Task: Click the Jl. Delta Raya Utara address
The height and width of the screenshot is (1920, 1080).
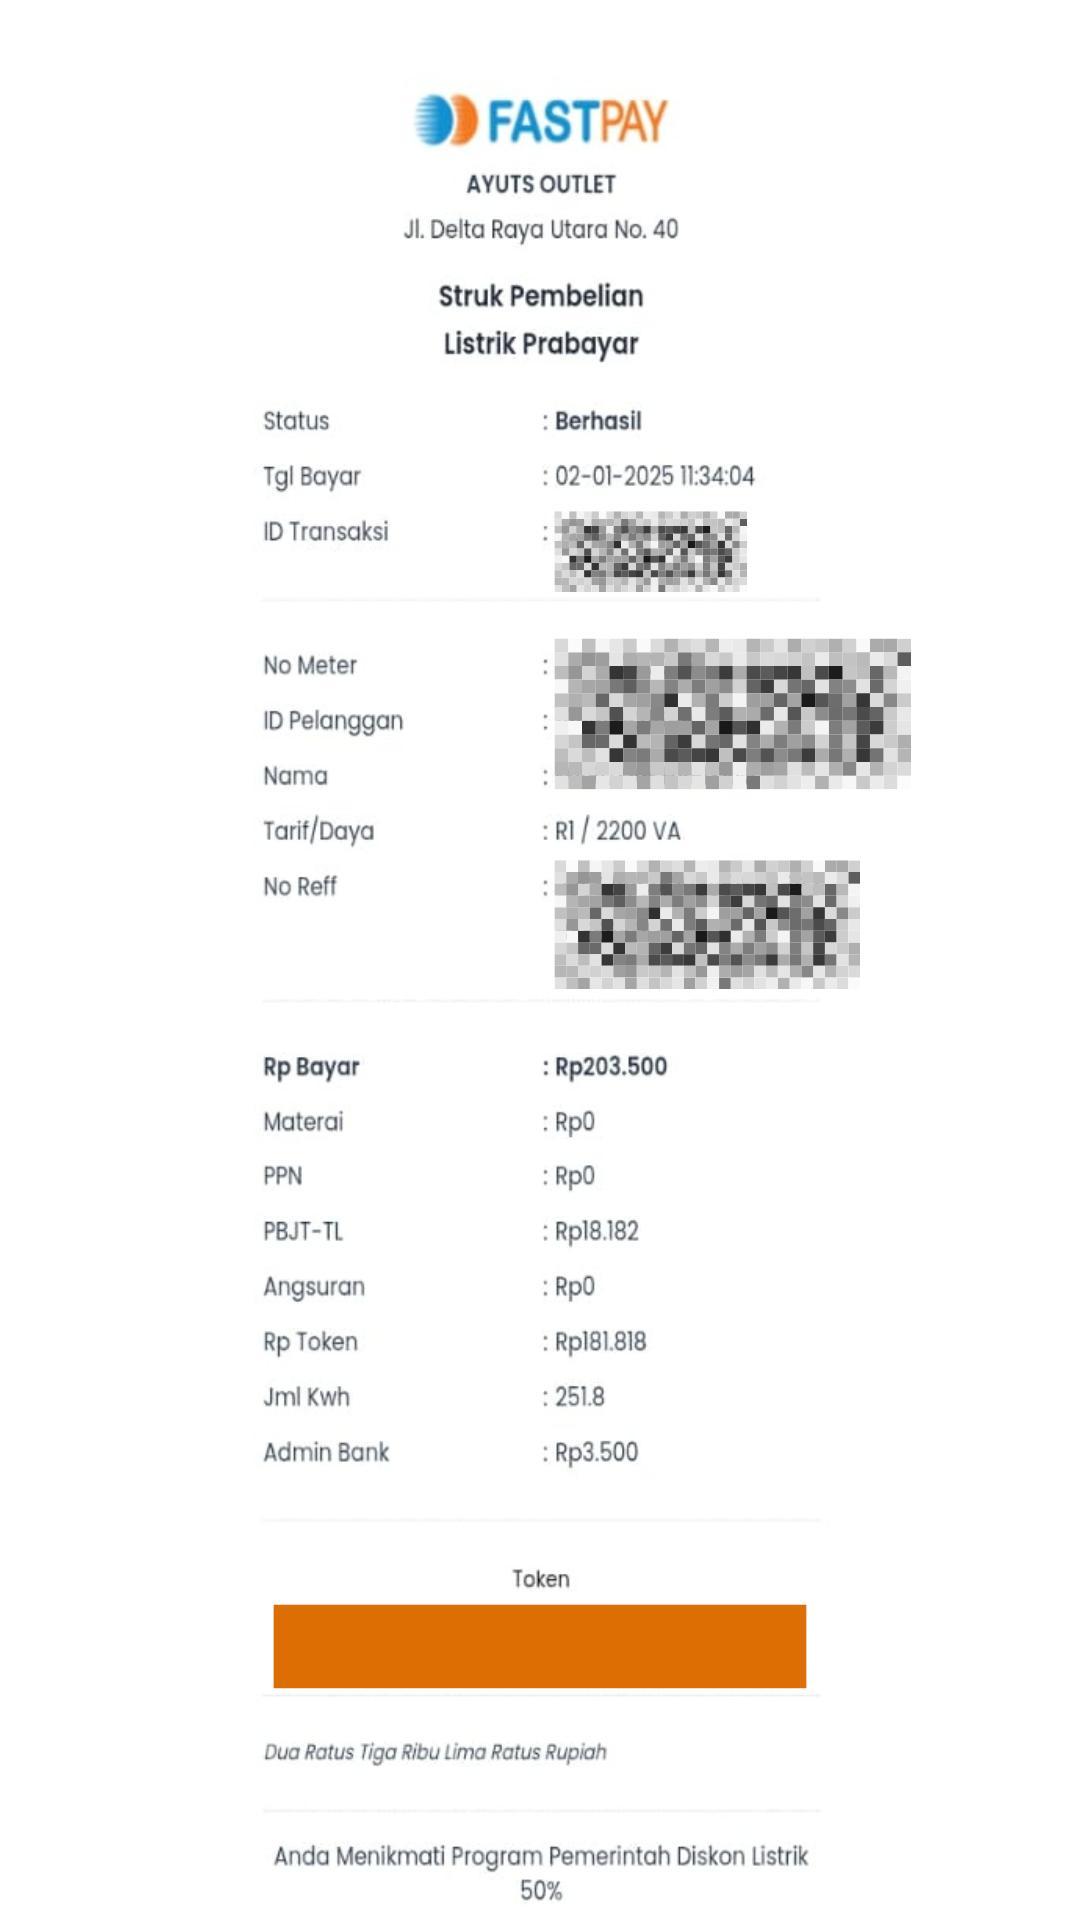Action: coord(541,229)
